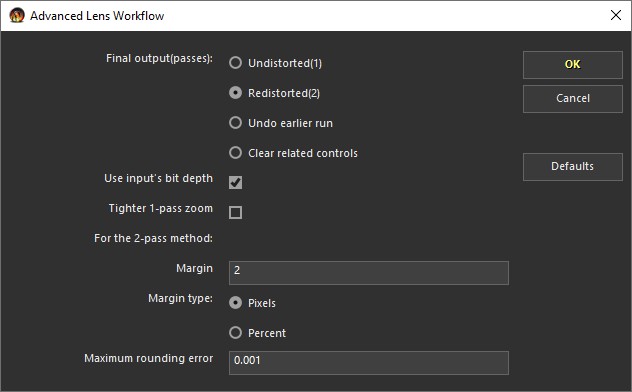Select the Redistorted(2) output option
Image resolution: width=632 pixels, height=392 pixels.
[x=235, y=93]
